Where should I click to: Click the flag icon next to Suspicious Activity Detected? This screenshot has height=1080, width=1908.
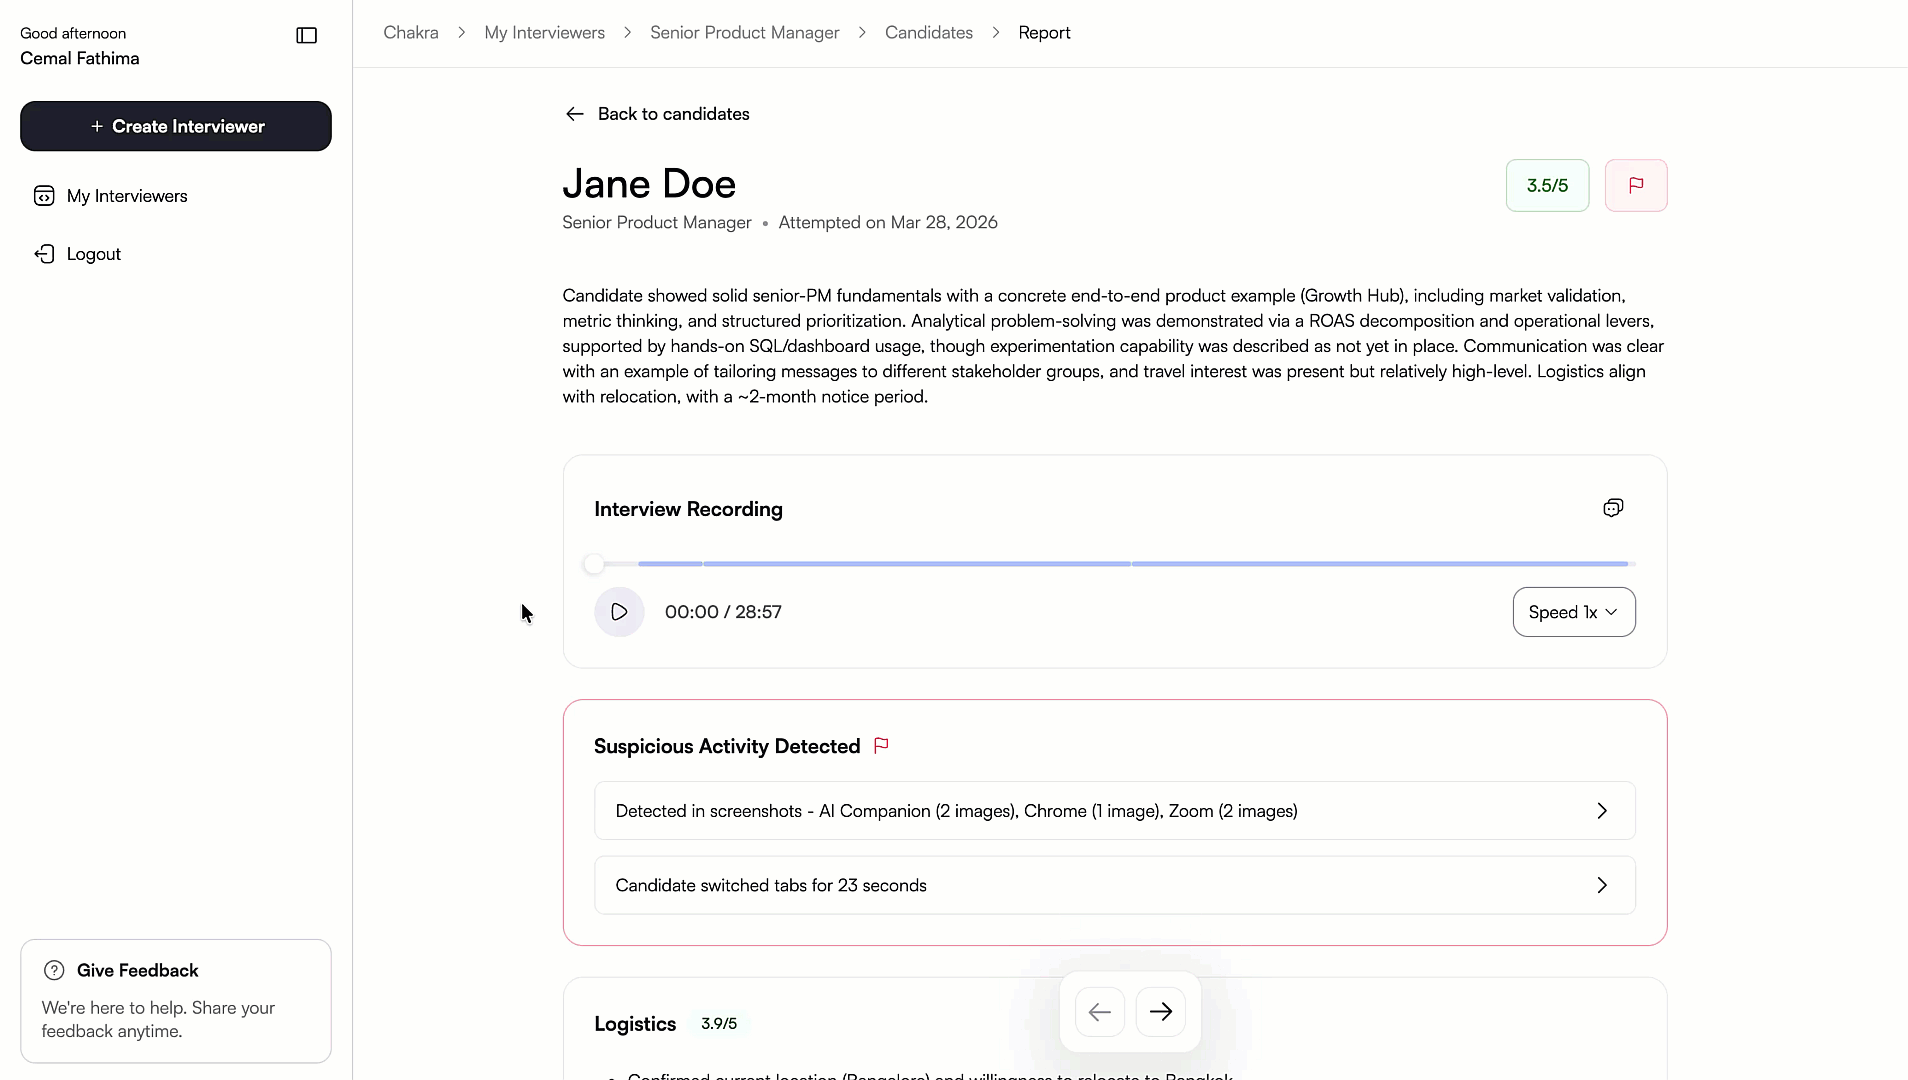point(881,746)
